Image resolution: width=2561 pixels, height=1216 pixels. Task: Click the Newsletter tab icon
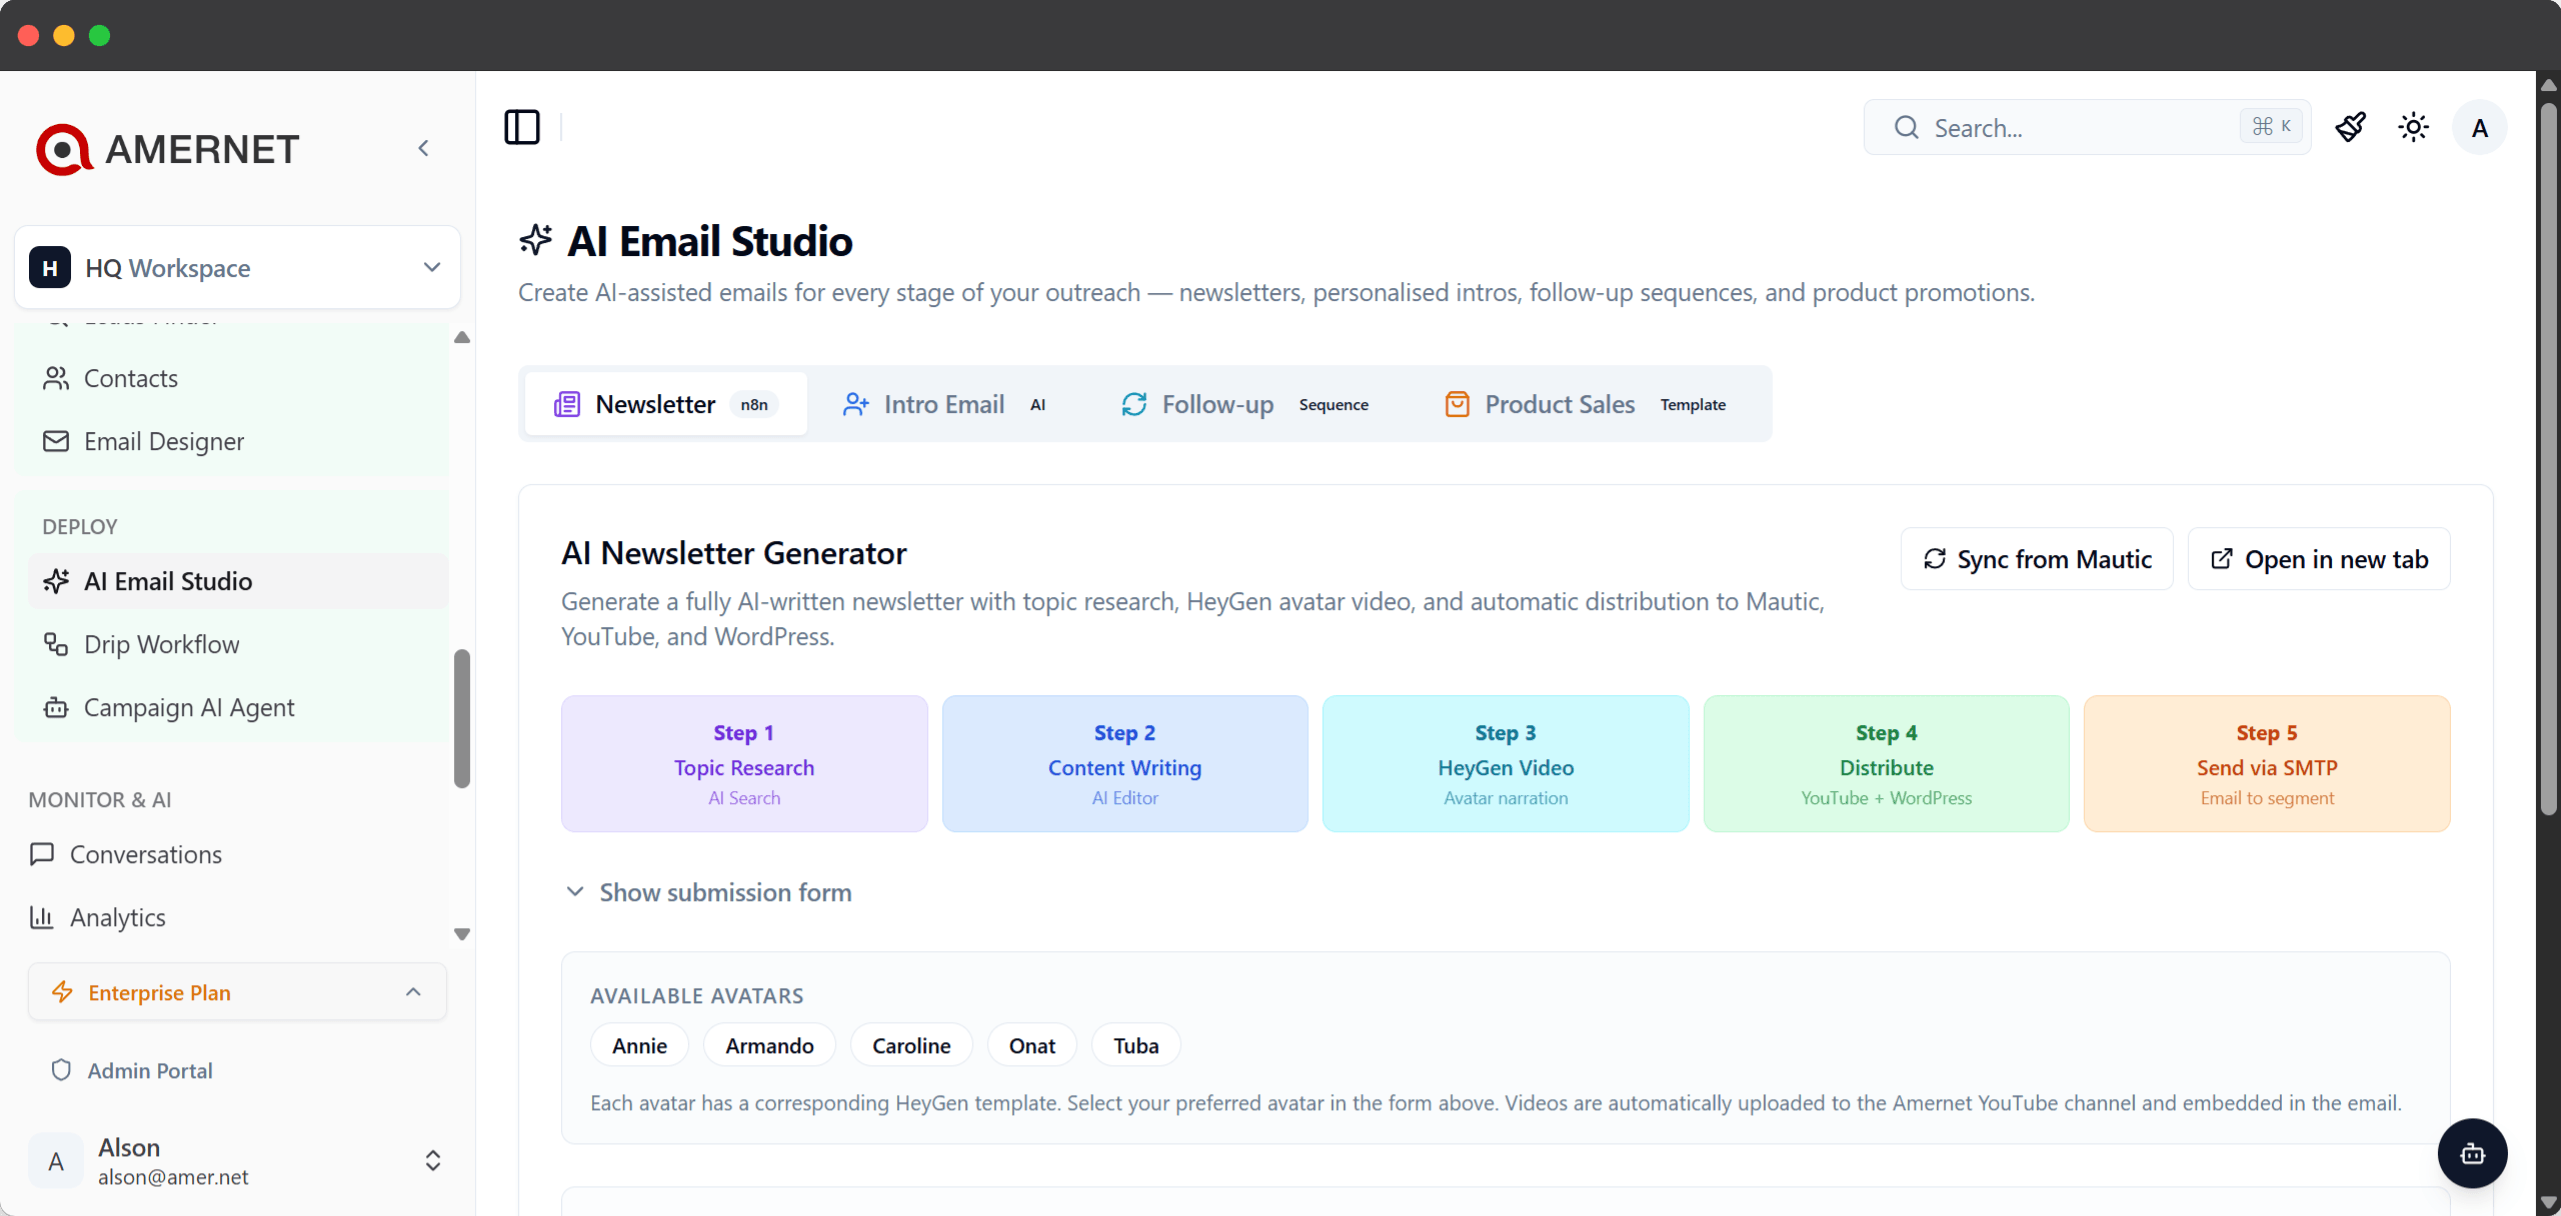(x=567, y=404)
